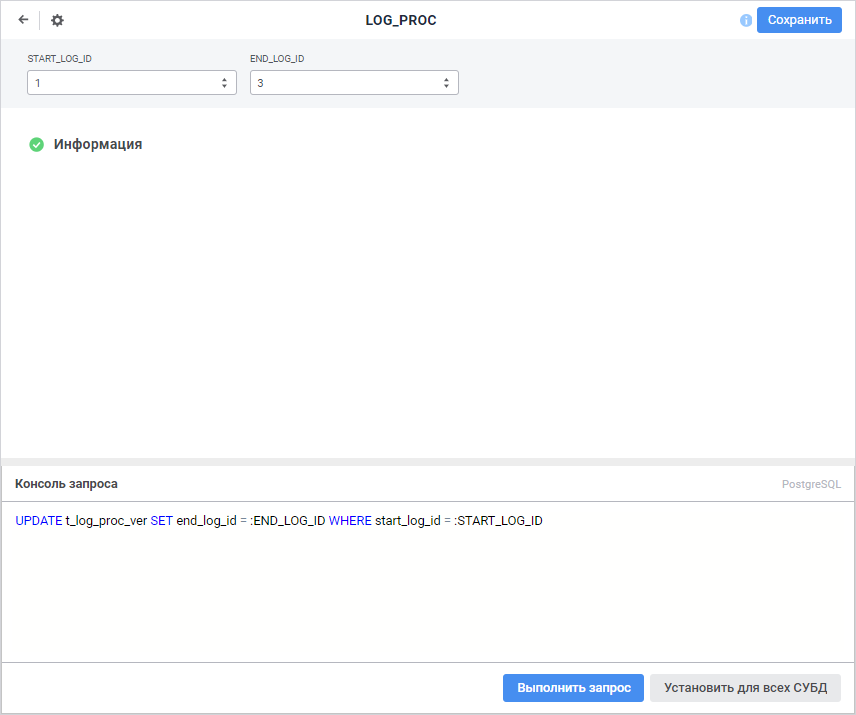Click the blue info icon
Viewport: 856px width, 715px height.
[x=745, y=20]
